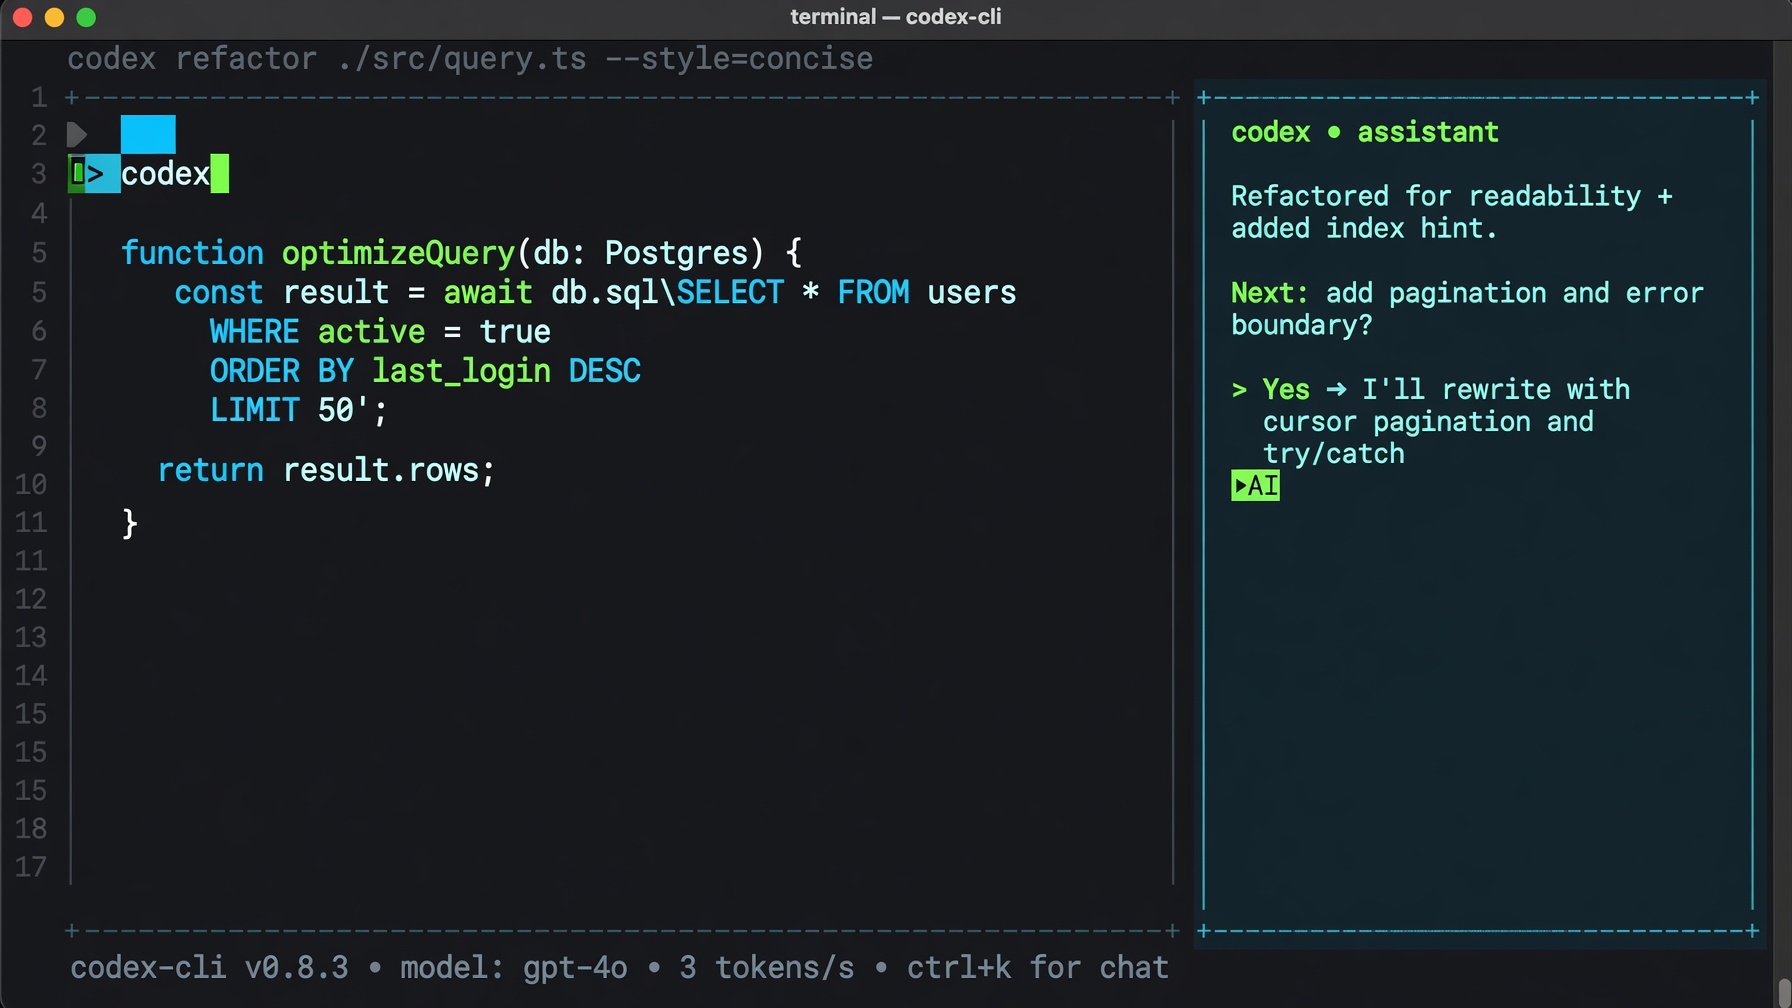Screen dimensions: 1792x1008
Task: Click the cyan block next to the play triangle
Action: point(148,134)
